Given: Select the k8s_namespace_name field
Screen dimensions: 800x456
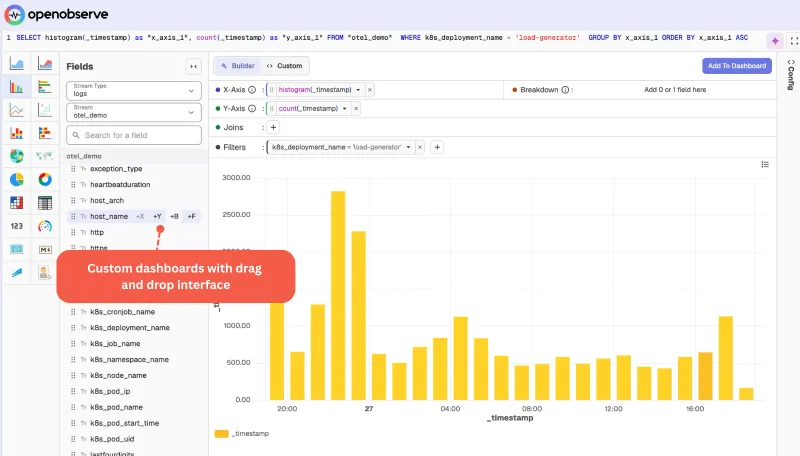Looking at the screenshot, I should click(x=129, y=360).
